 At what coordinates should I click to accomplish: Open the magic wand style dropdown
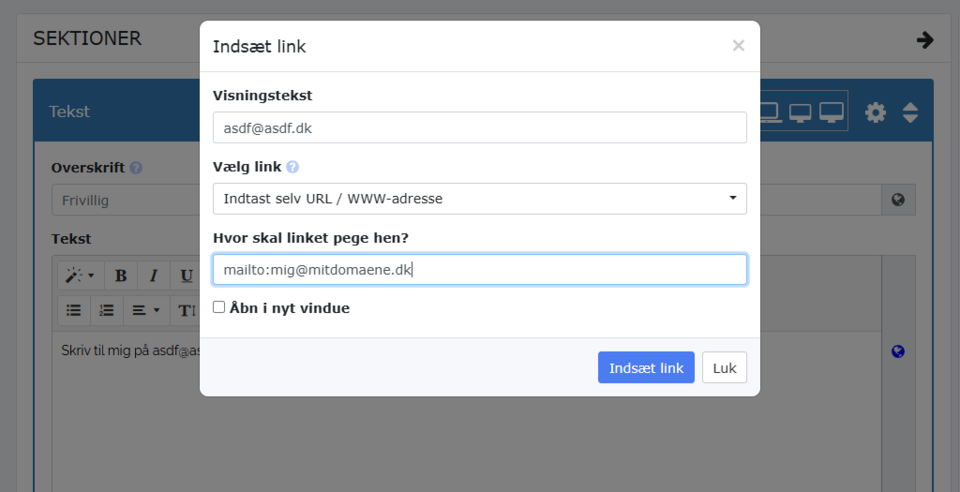79,276
